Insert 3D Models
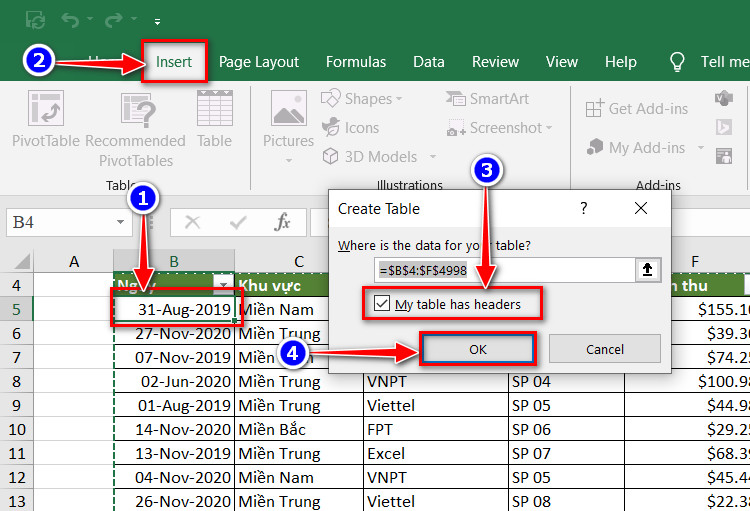Image resolution: width=750 pixels, height=511 pixels. pos(370,156)
